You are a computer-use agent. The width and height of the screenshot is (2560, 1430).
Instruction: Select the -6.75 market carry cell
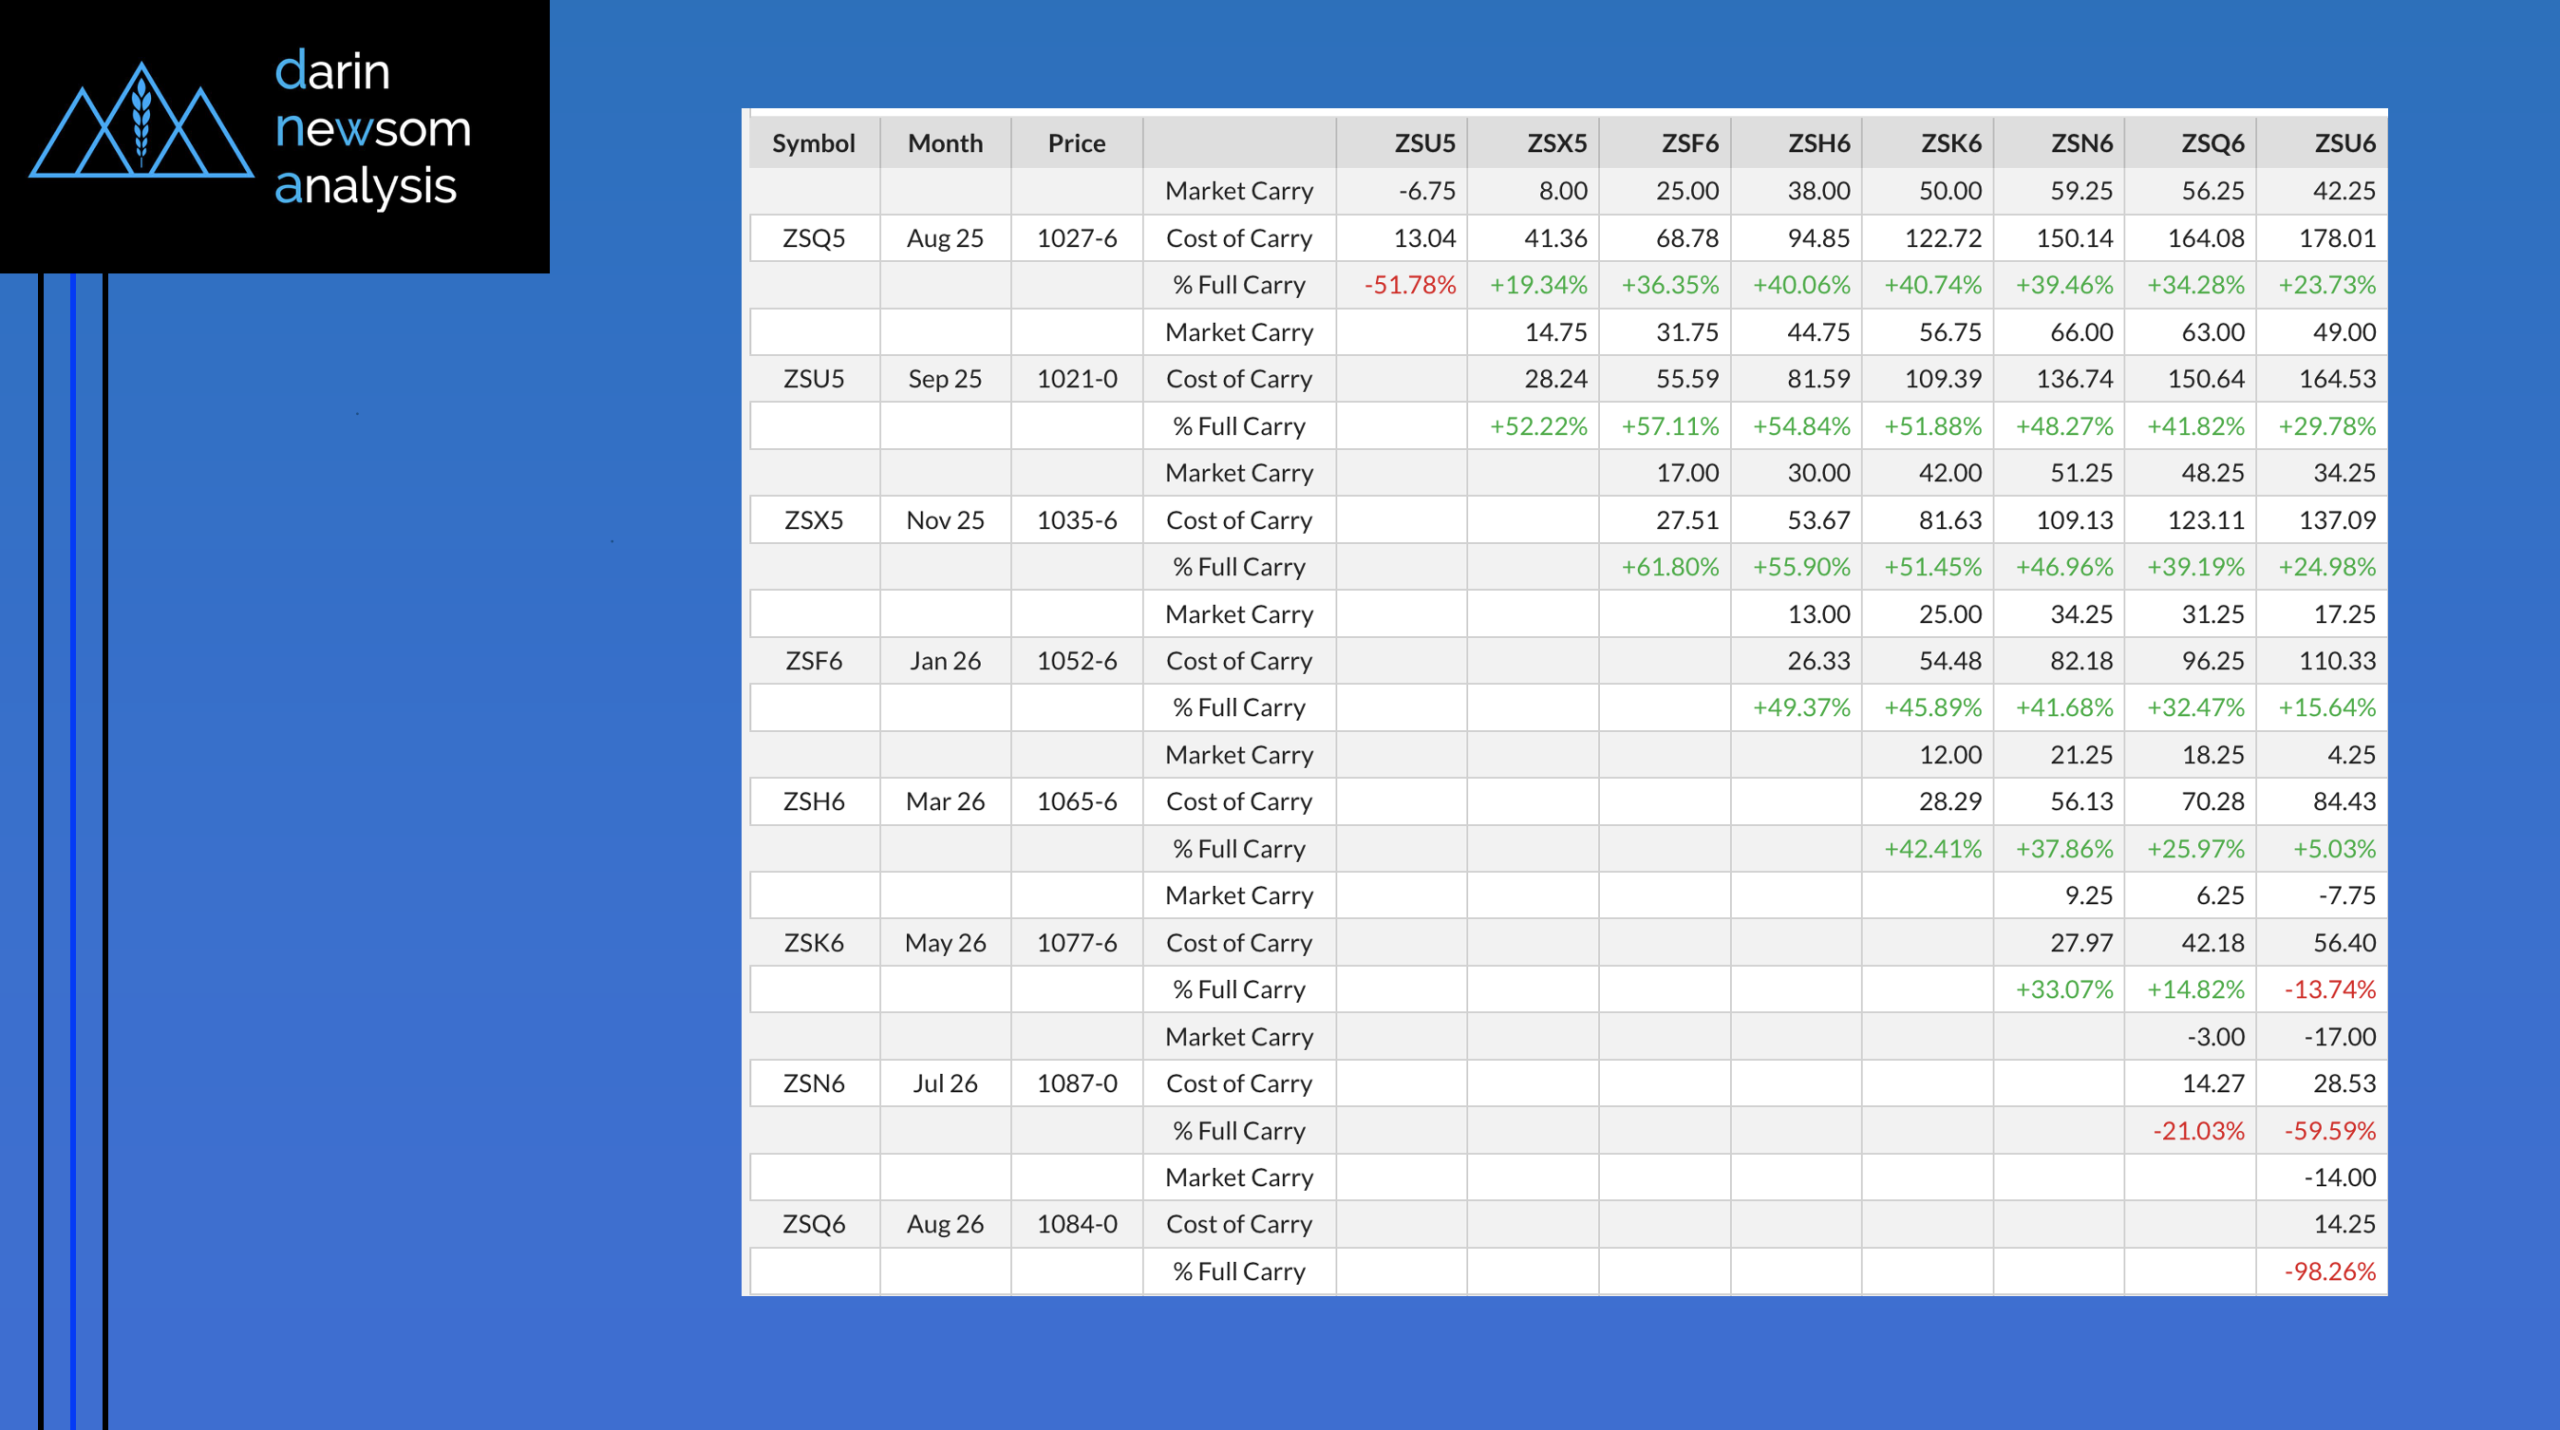1426,192
